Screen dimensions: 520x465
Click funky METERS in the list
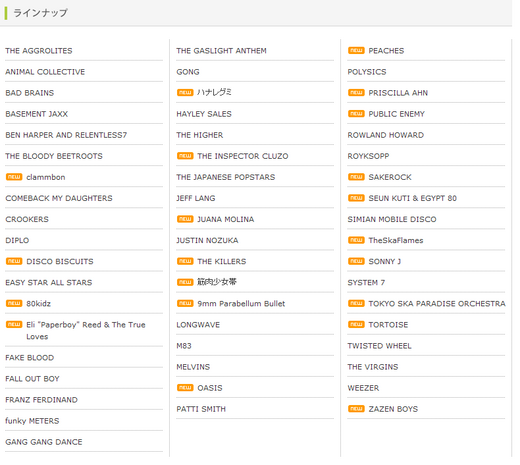(x=32, y=421)
